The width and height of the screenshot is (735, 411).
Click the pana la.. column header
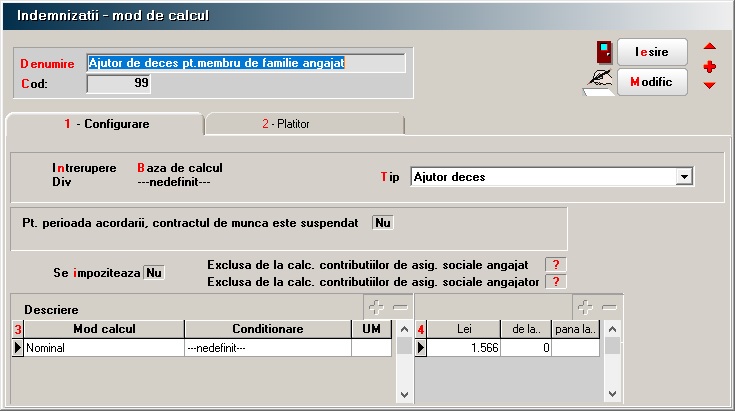pos(576,329)
